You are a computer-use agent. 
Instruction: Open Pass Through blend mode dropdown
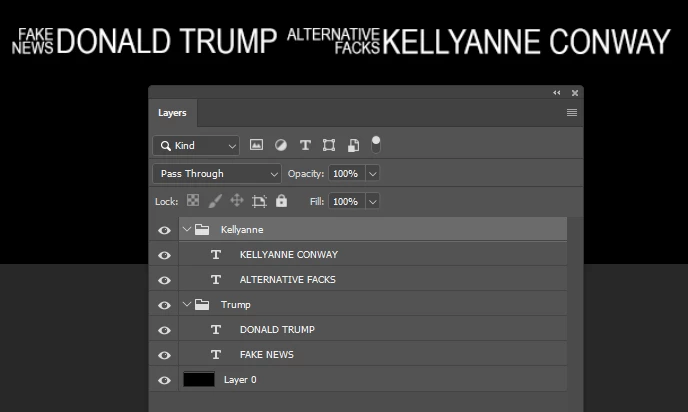click(x=217, y=174)
